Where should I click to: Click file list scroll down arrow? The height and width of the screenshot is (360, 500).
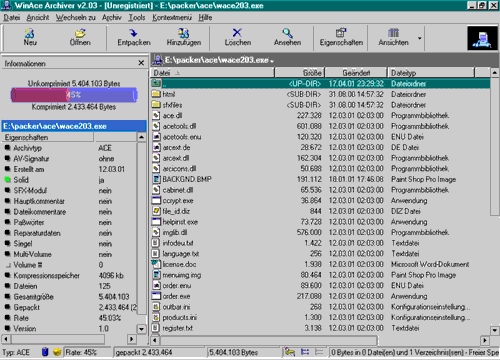coord(495,330)
